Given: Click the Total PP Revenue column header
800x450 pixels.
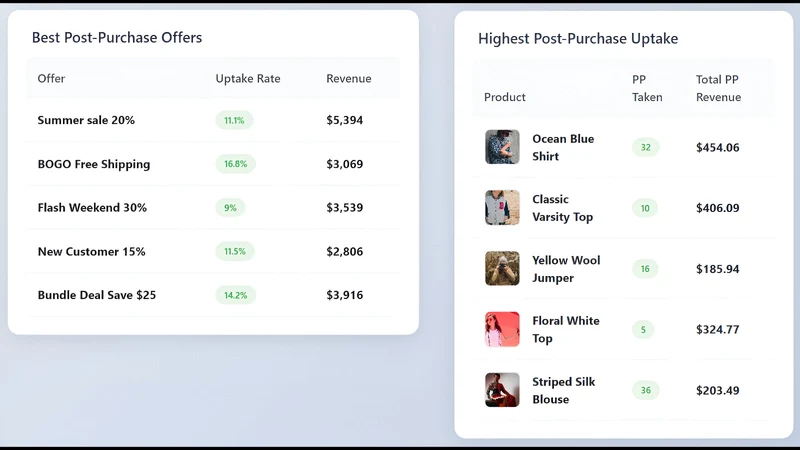Looking at the screenshot, I should tap(718, 88).
